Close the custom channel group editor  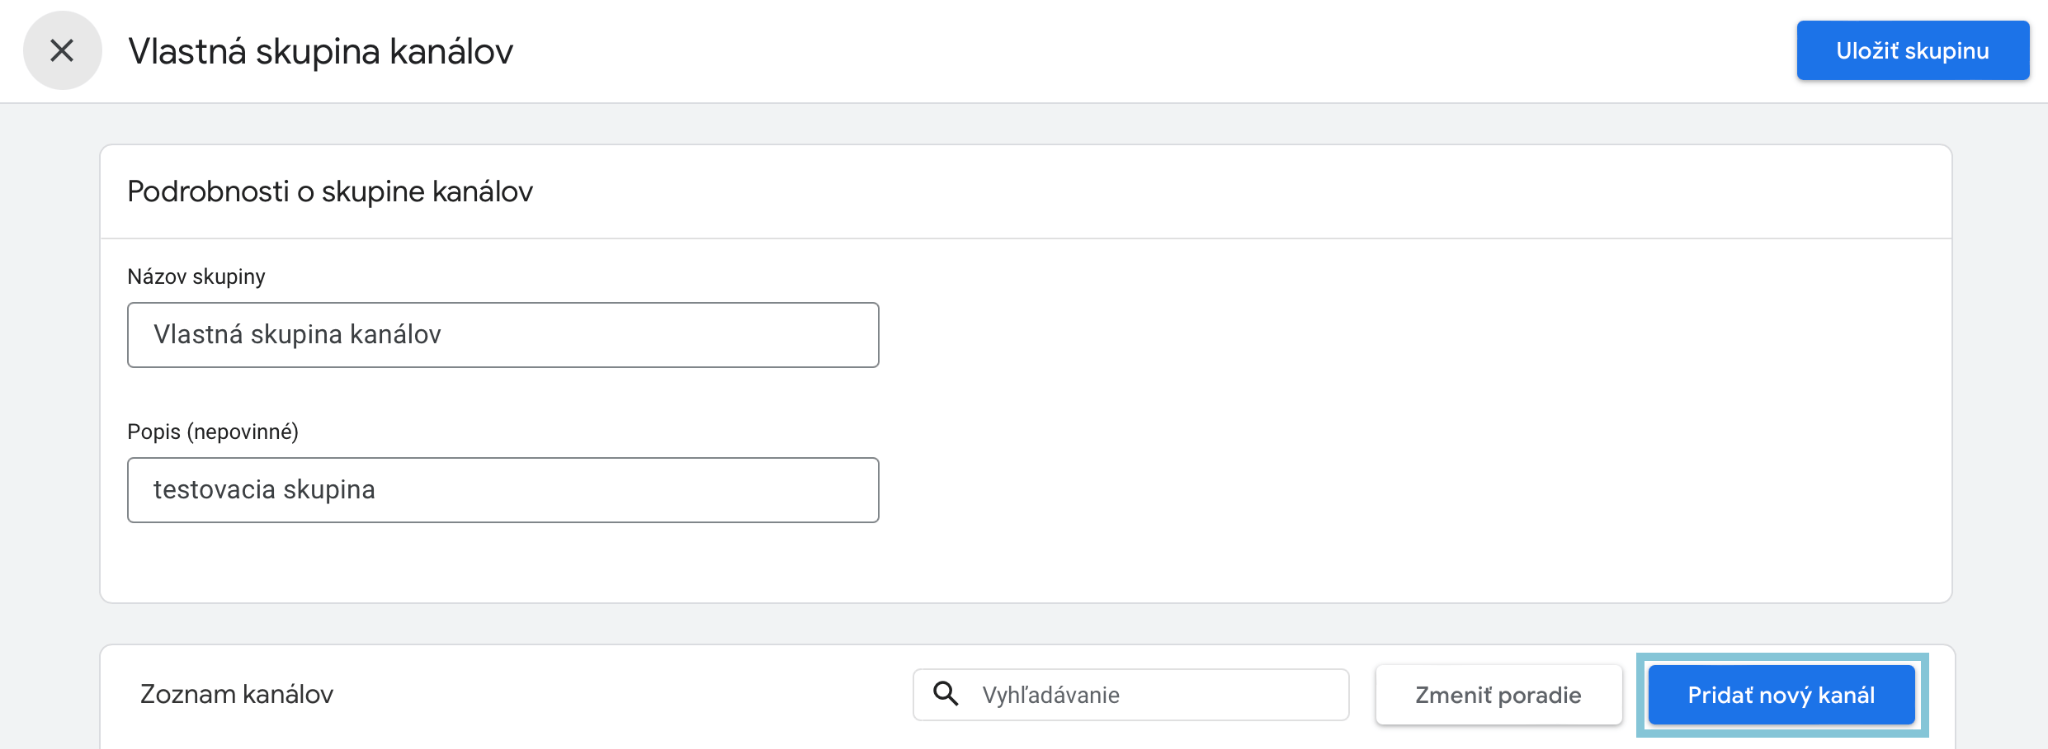[x=62, y=50]
